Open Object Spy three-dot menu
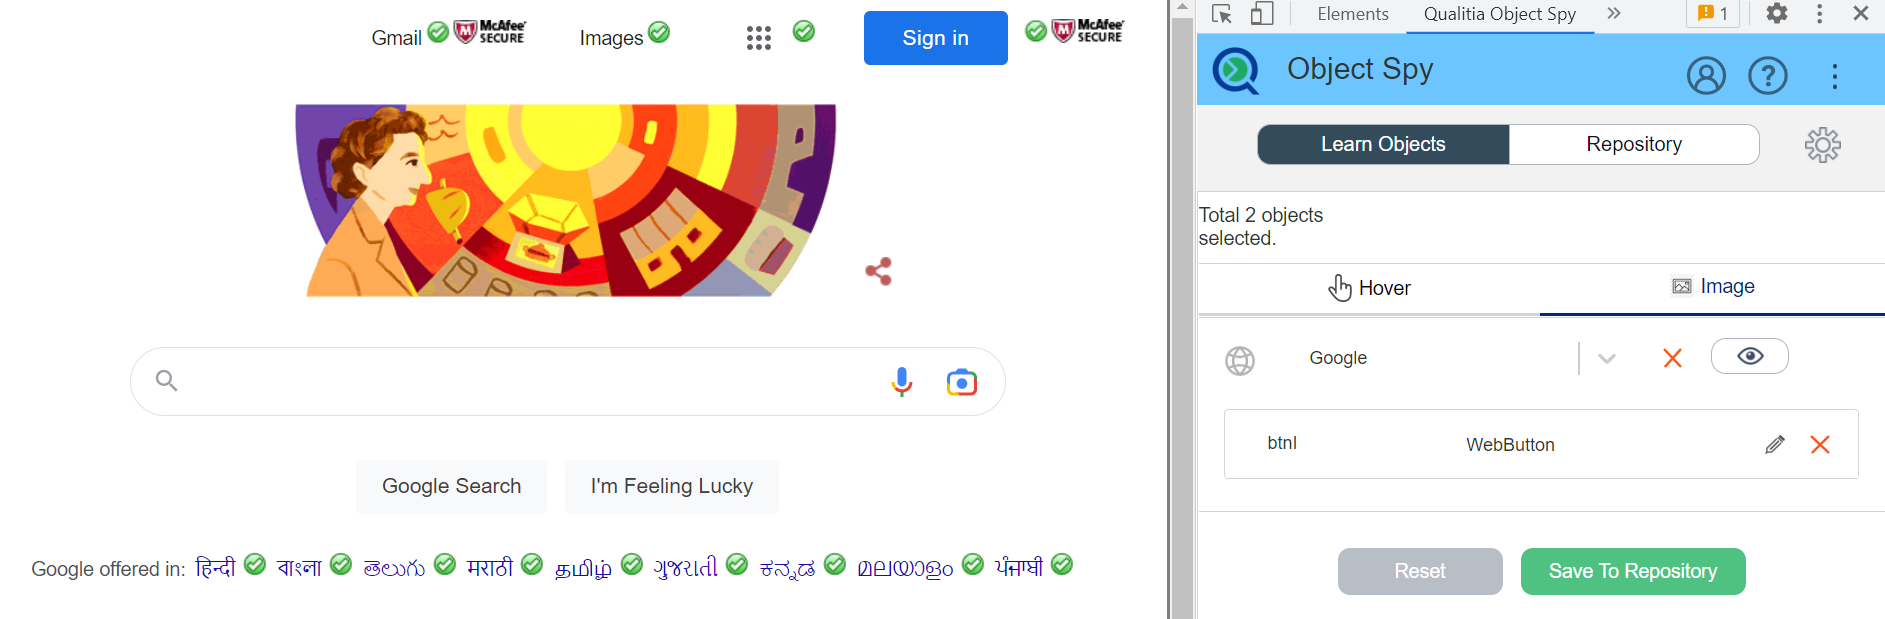Image resolution: width=1885 pixels, height=619 pixels. point(1835,76)
